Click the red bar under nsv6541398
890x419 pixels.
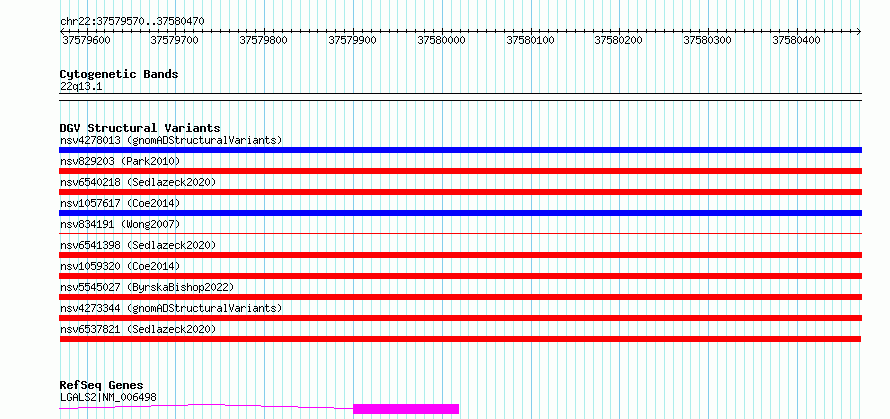click(x=460, y=255)
